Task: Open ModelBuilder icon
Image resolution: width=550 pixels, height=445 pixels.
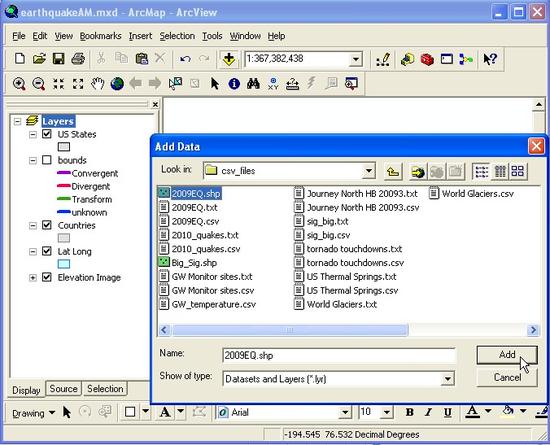Action: [x=466, y=59]
